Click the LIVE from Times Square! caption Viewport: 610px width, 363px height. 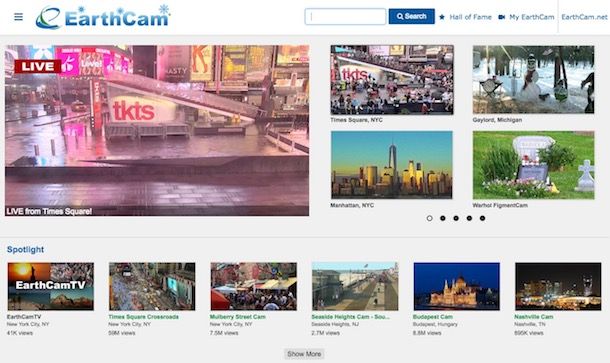[x=49, y=211]
